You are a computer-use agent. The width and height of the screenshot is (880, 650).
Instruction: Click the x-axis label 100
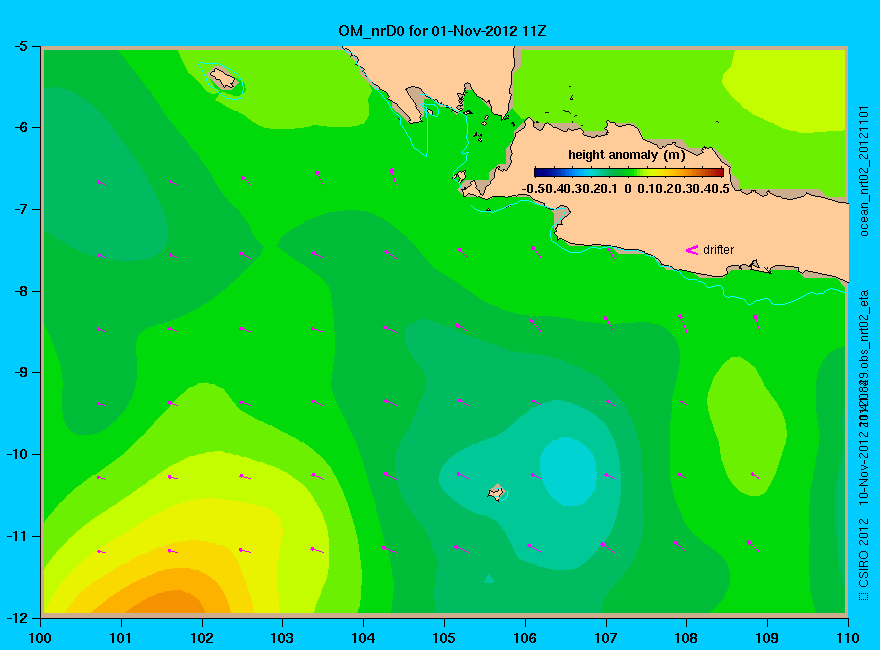click(x=40, y=638)
